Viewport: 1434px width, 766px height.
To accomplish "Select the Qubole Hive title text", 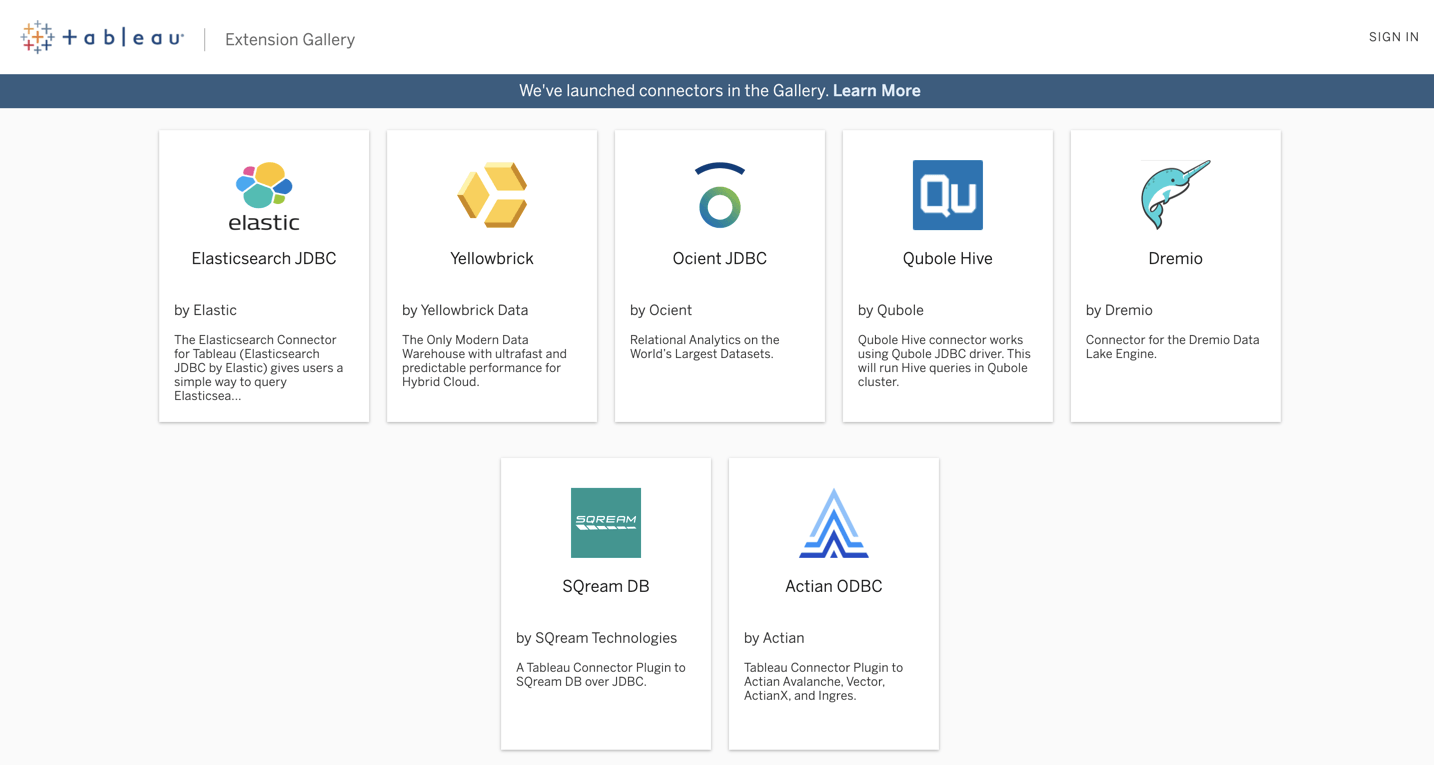I will click(948, 258).
